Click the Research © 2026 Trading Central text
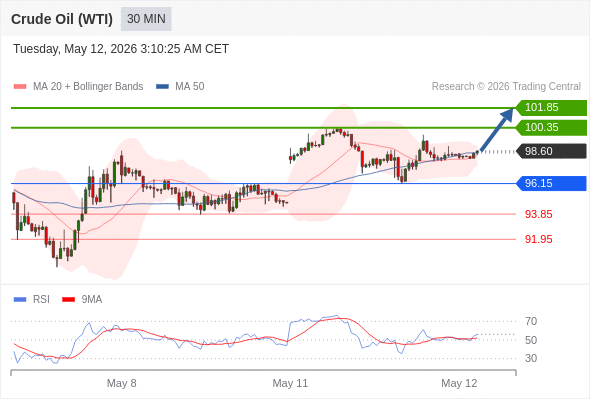Image resolution: width=590 pixels, height=400 pixels. [506, 87]
